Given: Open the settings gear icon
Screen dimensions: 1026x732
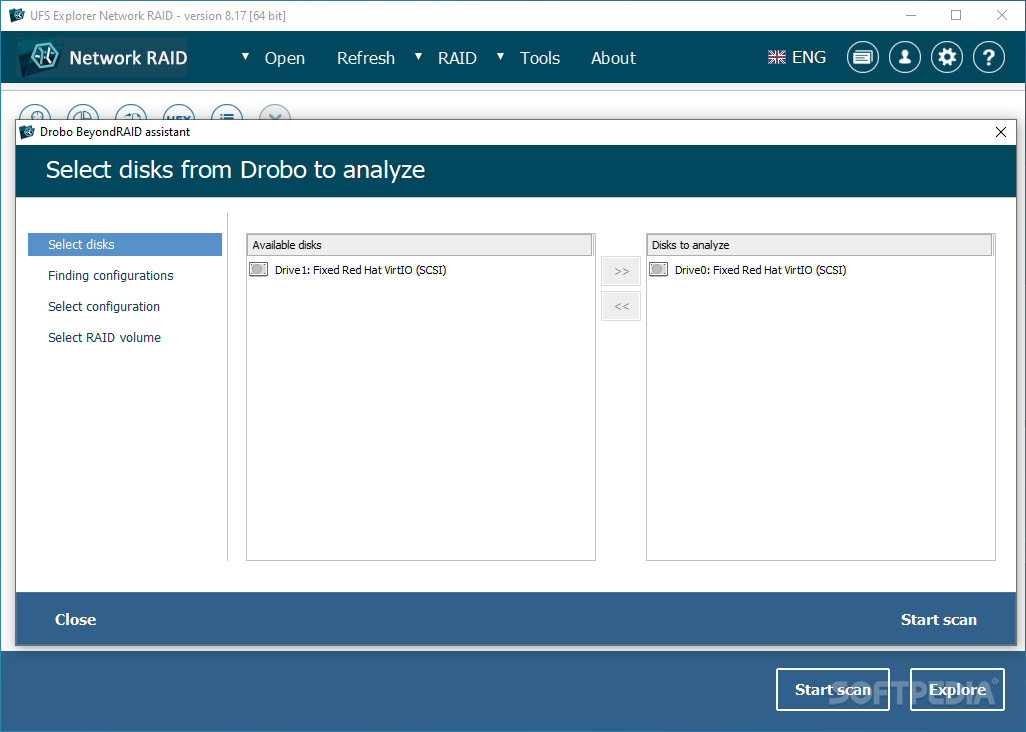Looking at the screenshot, I should click(x=947, y=58).
